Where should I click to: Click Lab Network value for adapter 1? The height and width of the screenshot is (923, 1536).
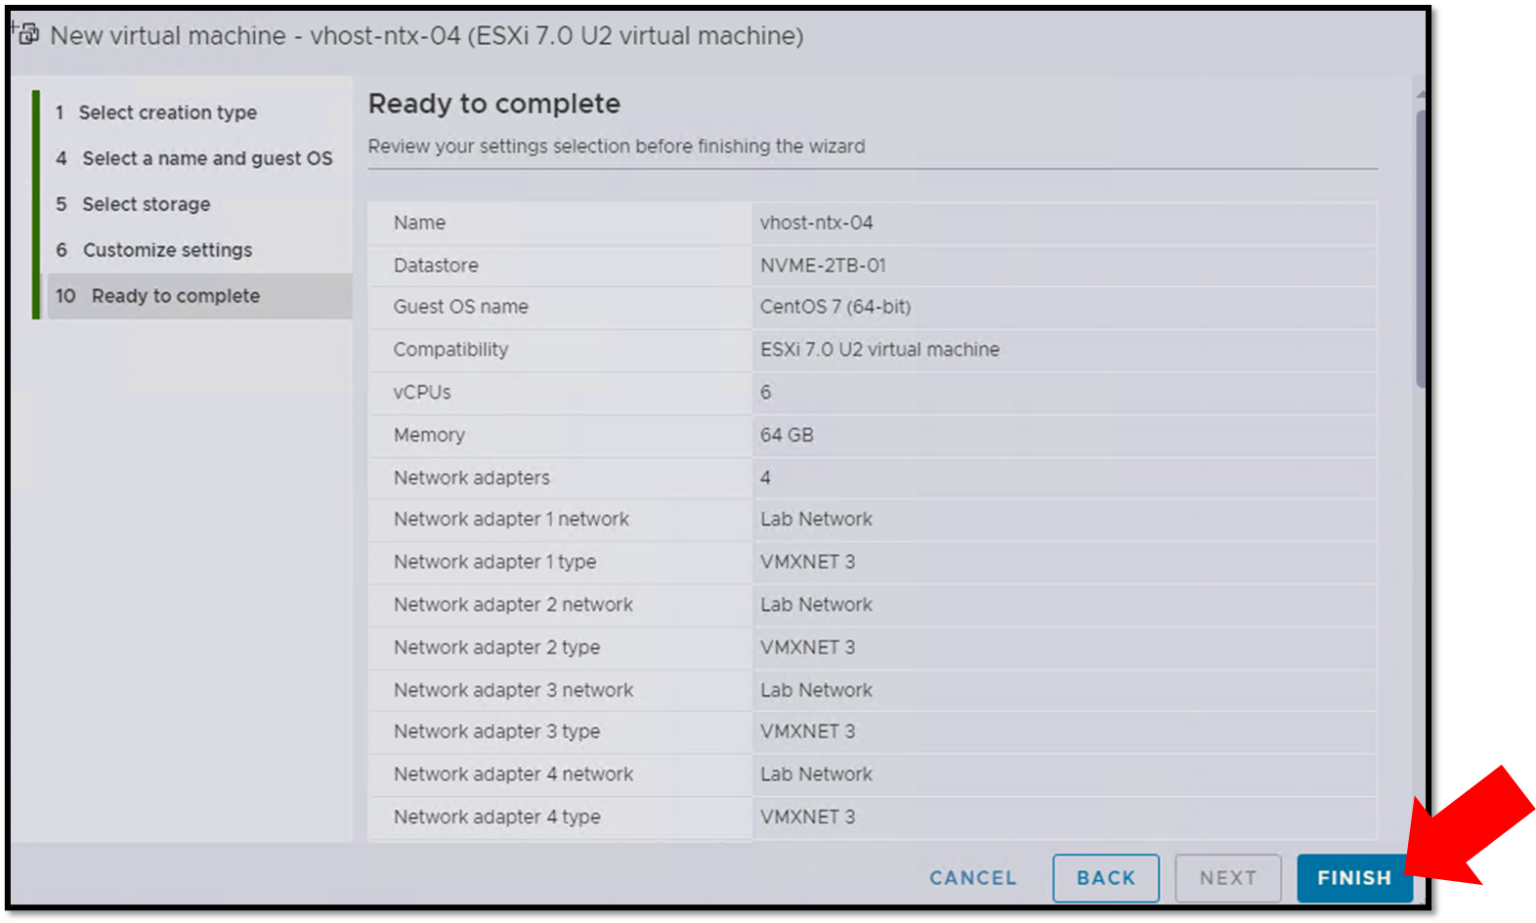coord(816,520)
